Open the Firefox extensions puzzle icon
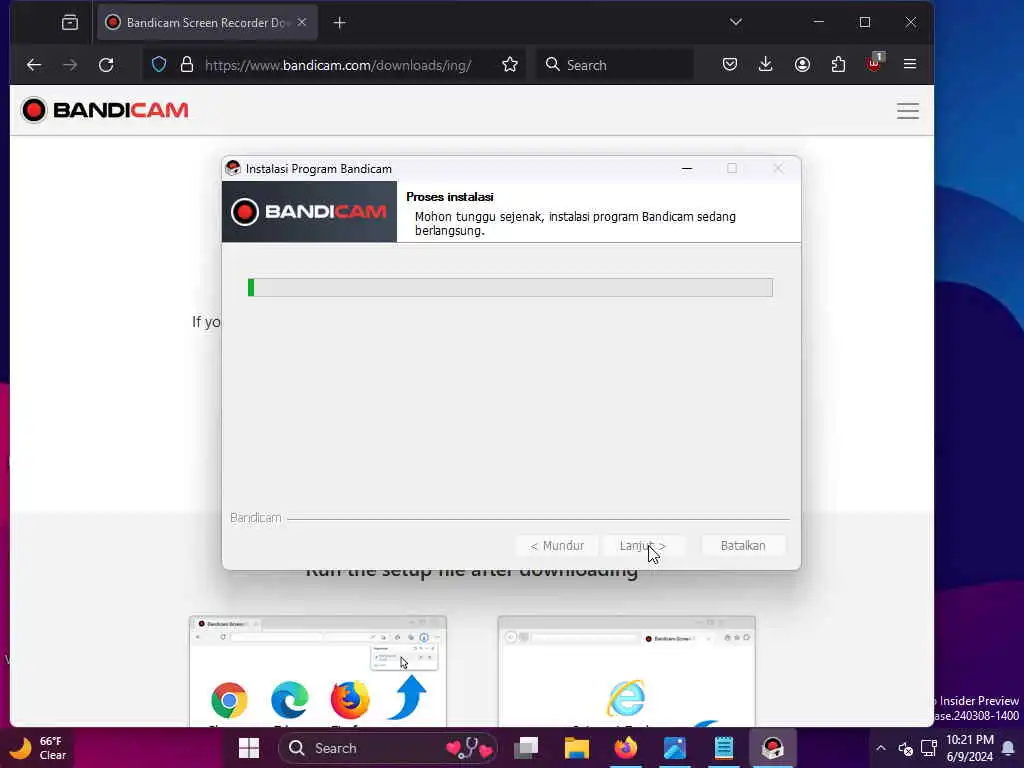 [839, 64]
